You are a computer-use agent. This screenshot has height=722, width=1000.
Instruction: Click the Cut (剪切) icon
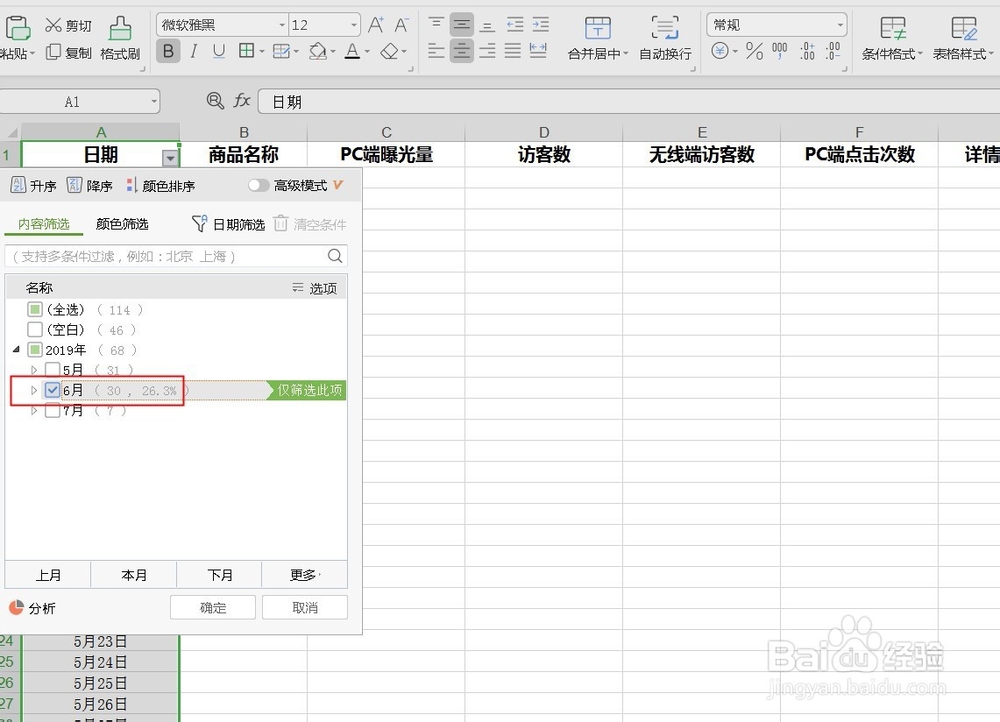[x=55, y=24]
